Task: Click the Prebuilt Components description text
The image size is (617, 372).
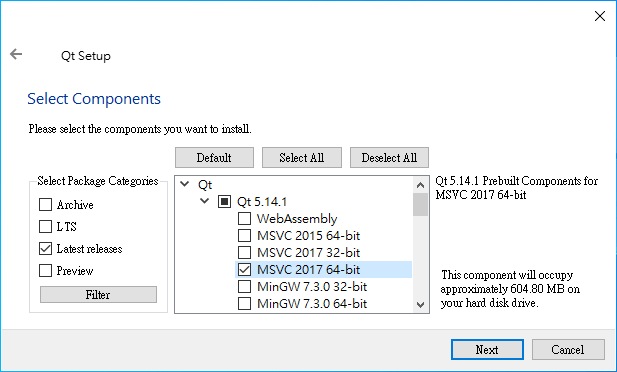Action: pos(517,188)
